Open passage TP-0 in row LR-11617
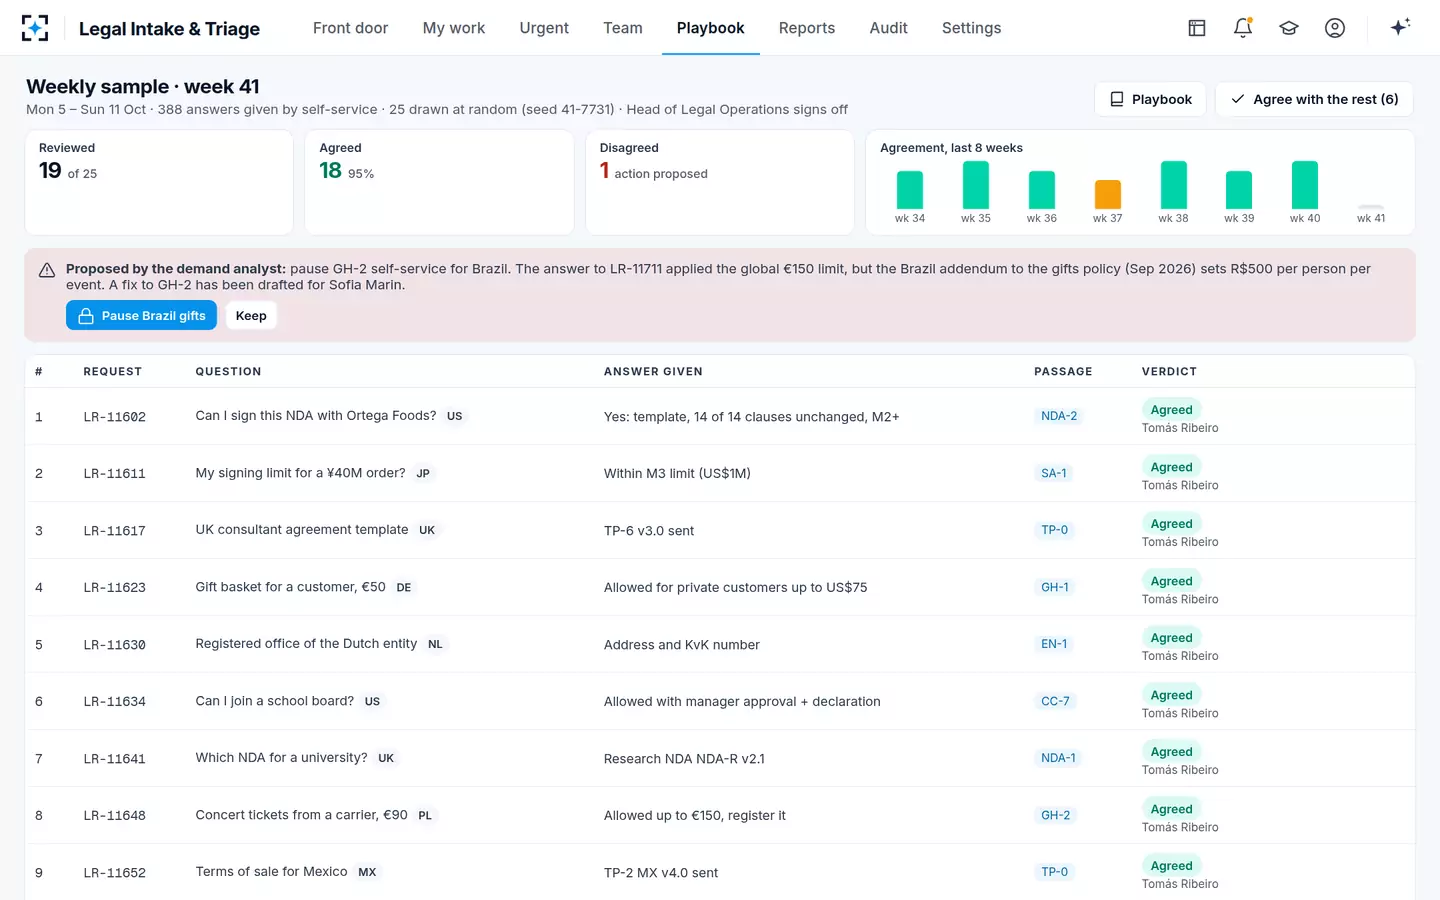The image size is (1440, 900). tap(1054, 530)
